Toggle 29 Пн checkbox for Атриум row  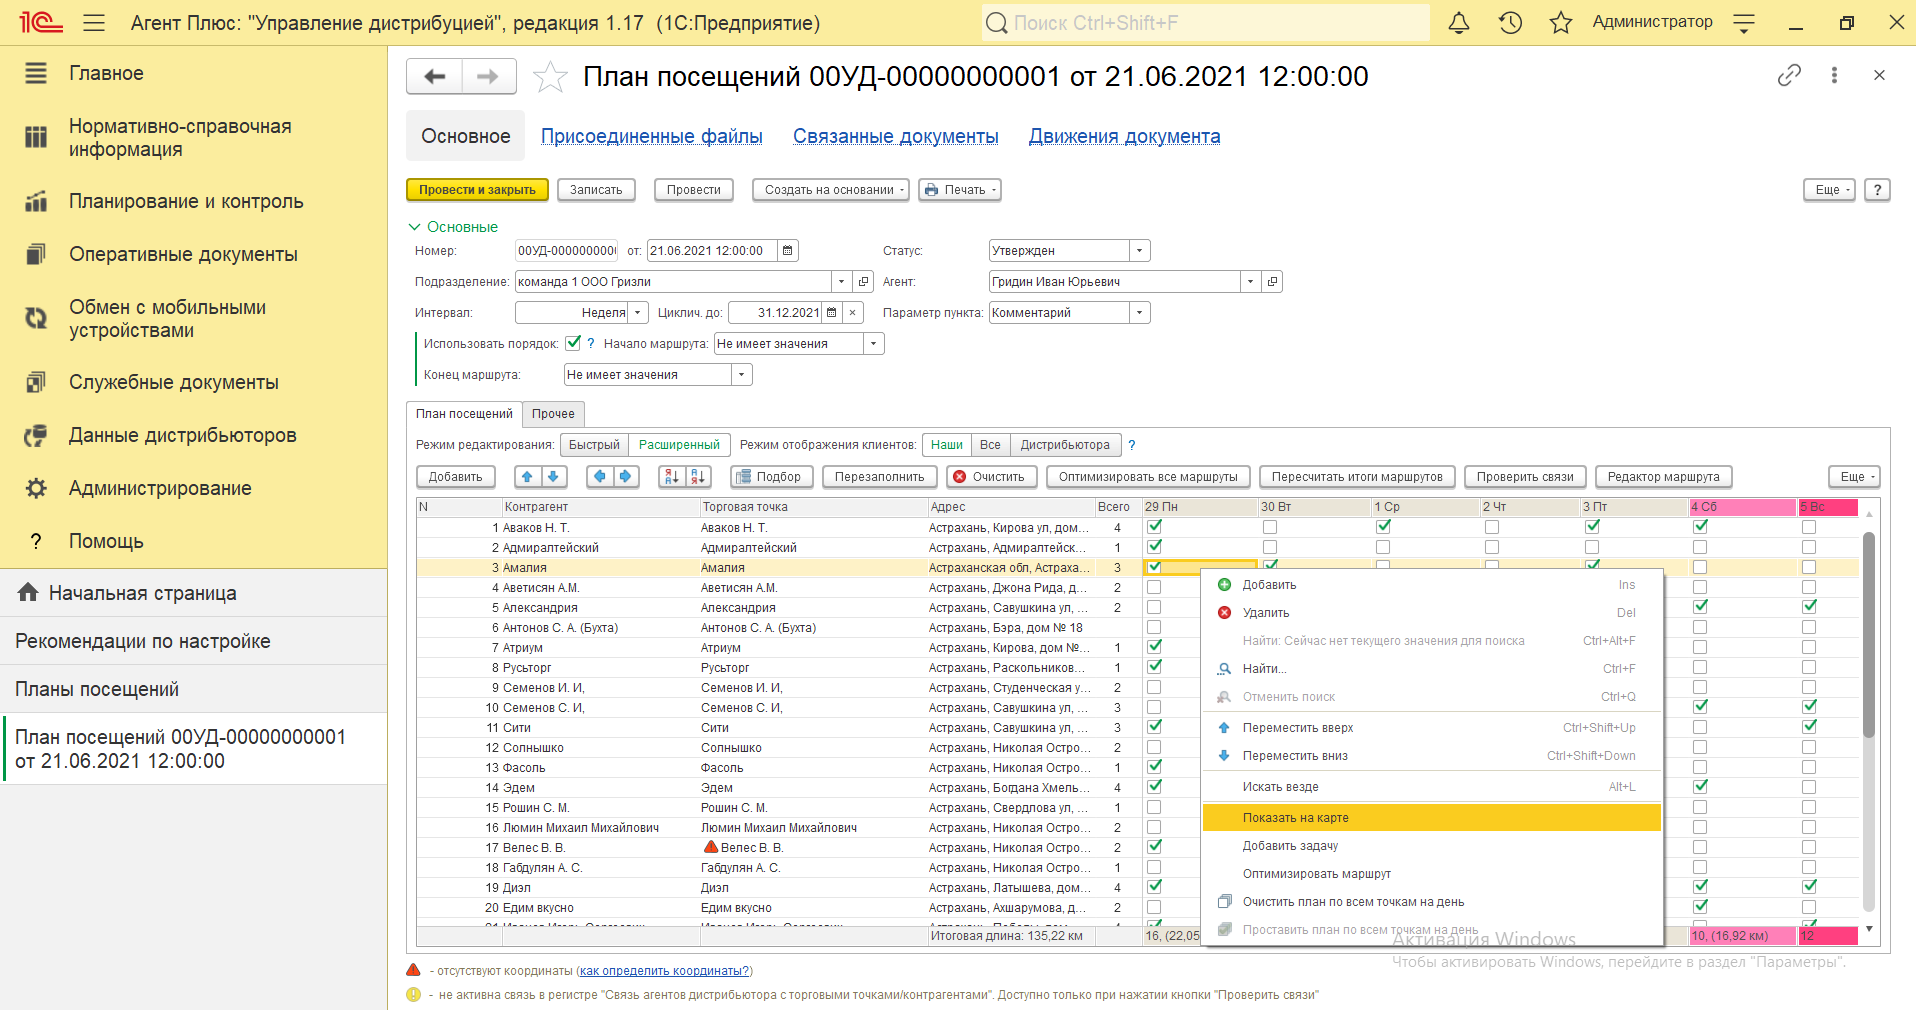[x=1154, y=647]
